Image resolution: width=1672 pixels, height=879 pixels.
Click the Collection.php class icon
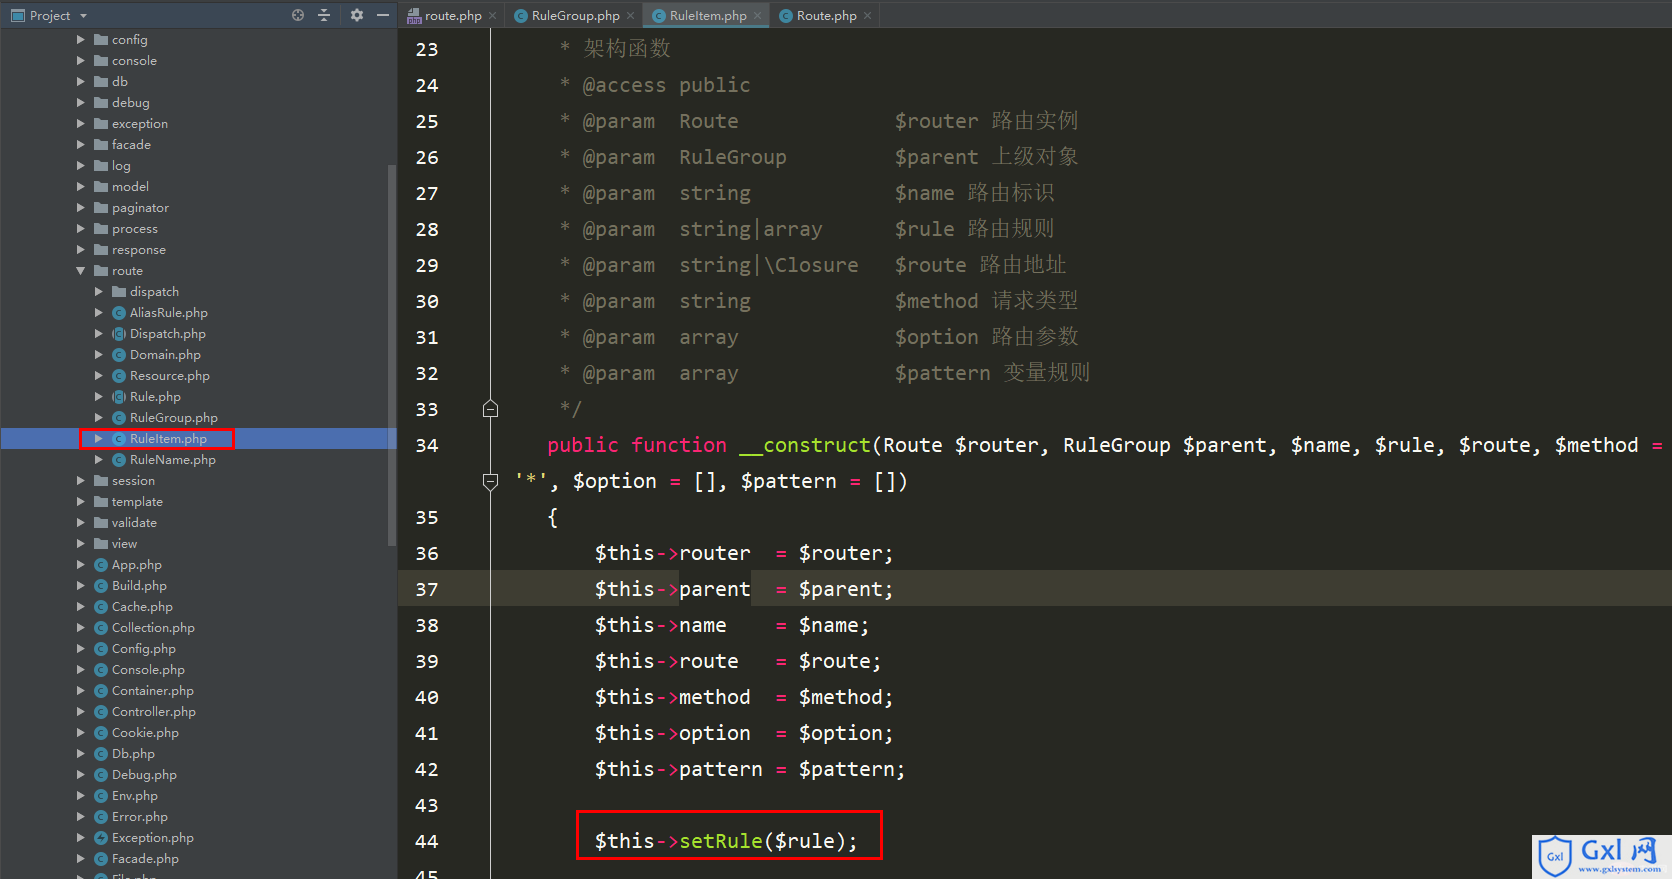(x=101, y=628)
